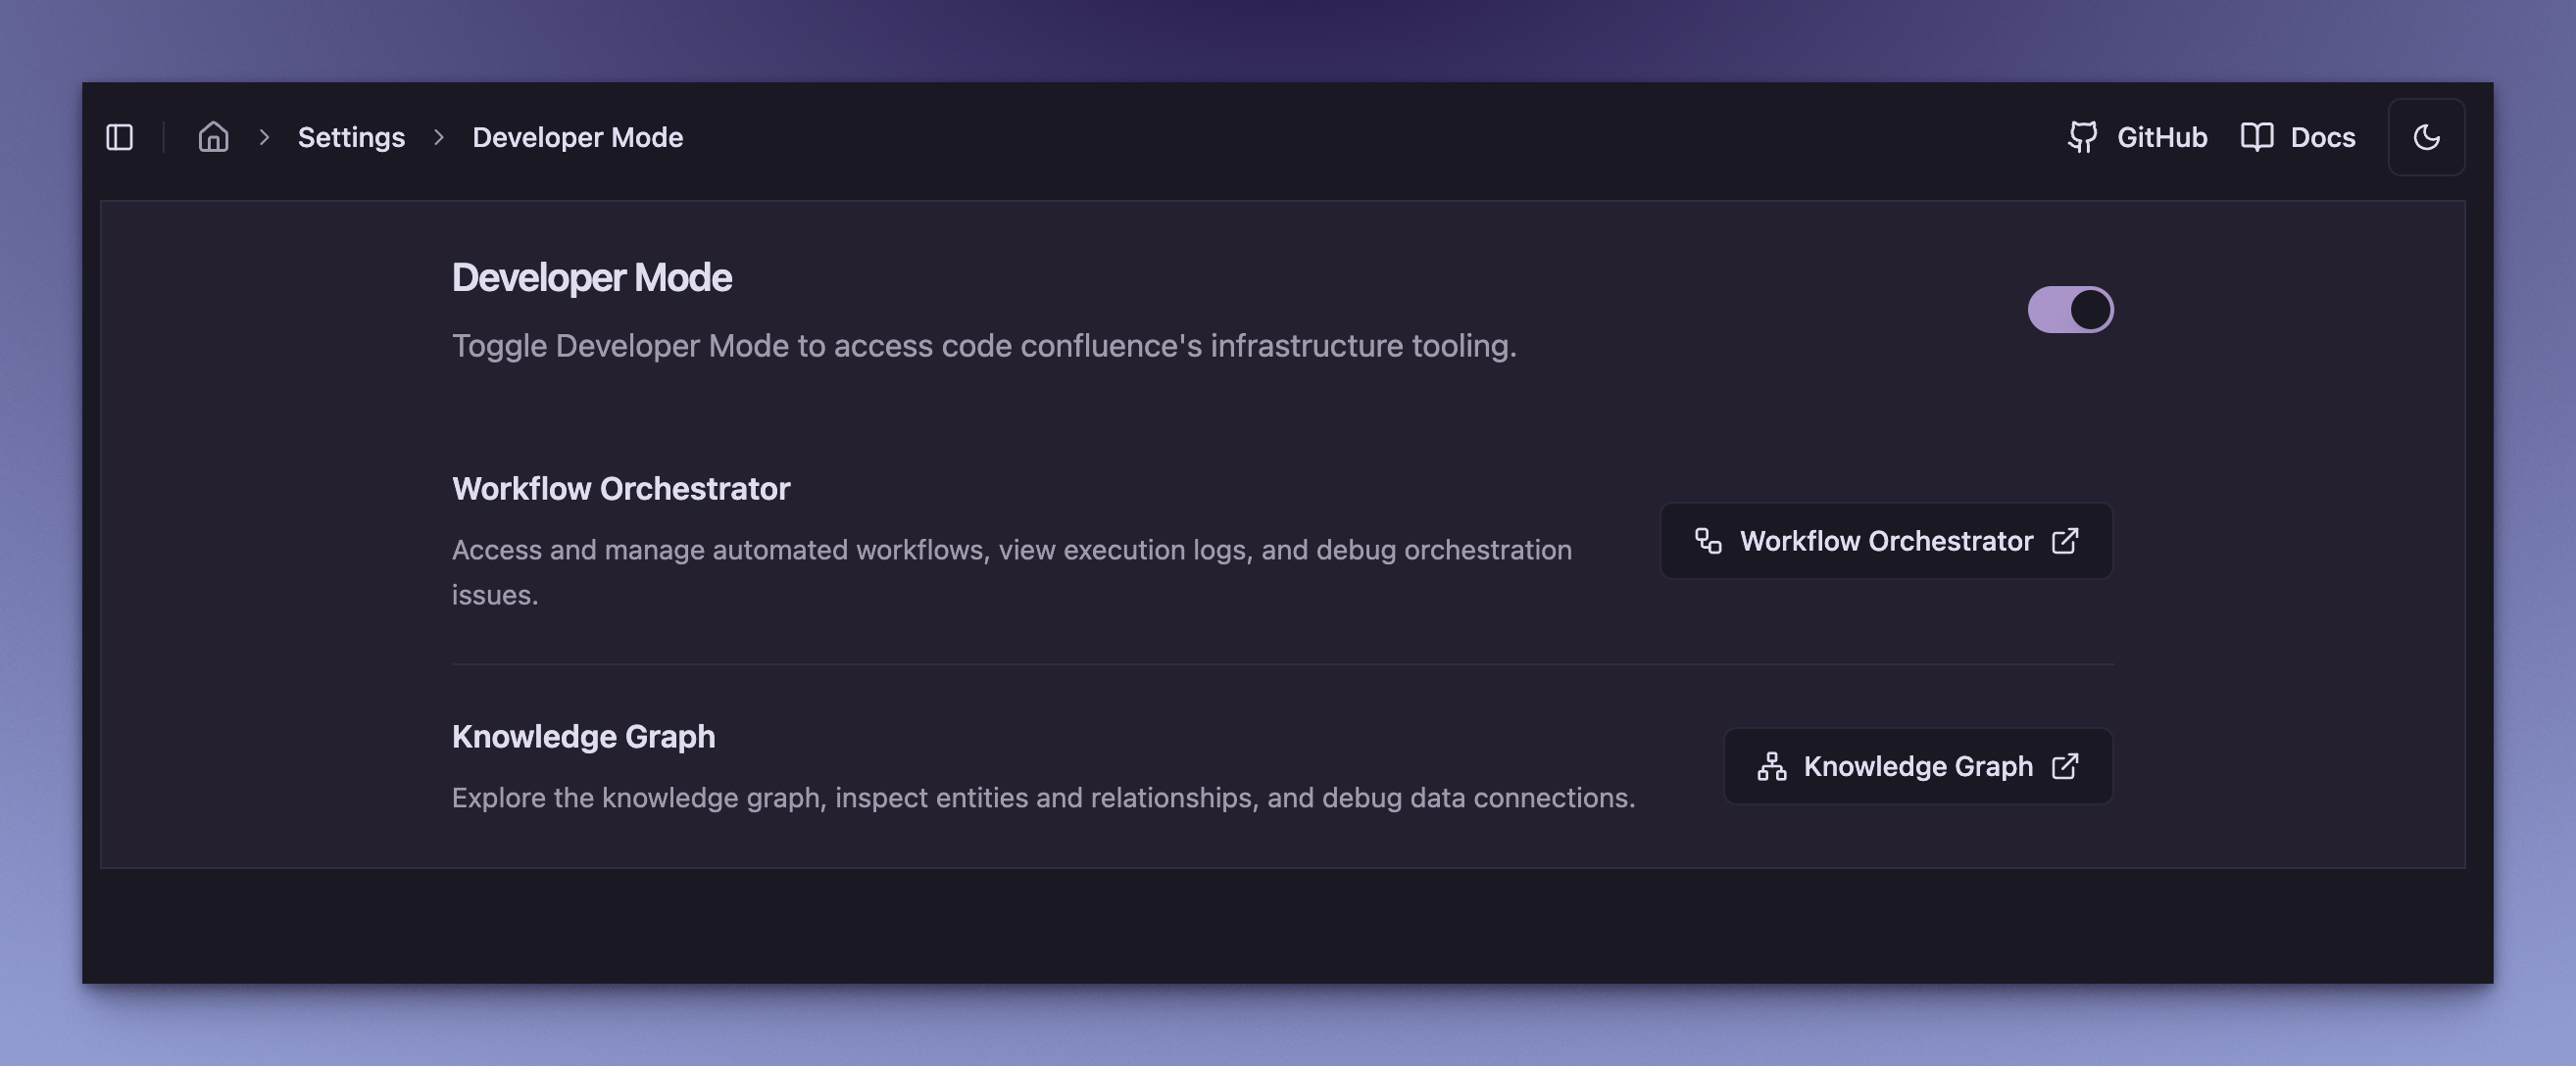The width and height of the screenshot is (2576, 1066).
Task: Click the external link icon beside Workflow Orchestrator
Action: point(2065,541)
